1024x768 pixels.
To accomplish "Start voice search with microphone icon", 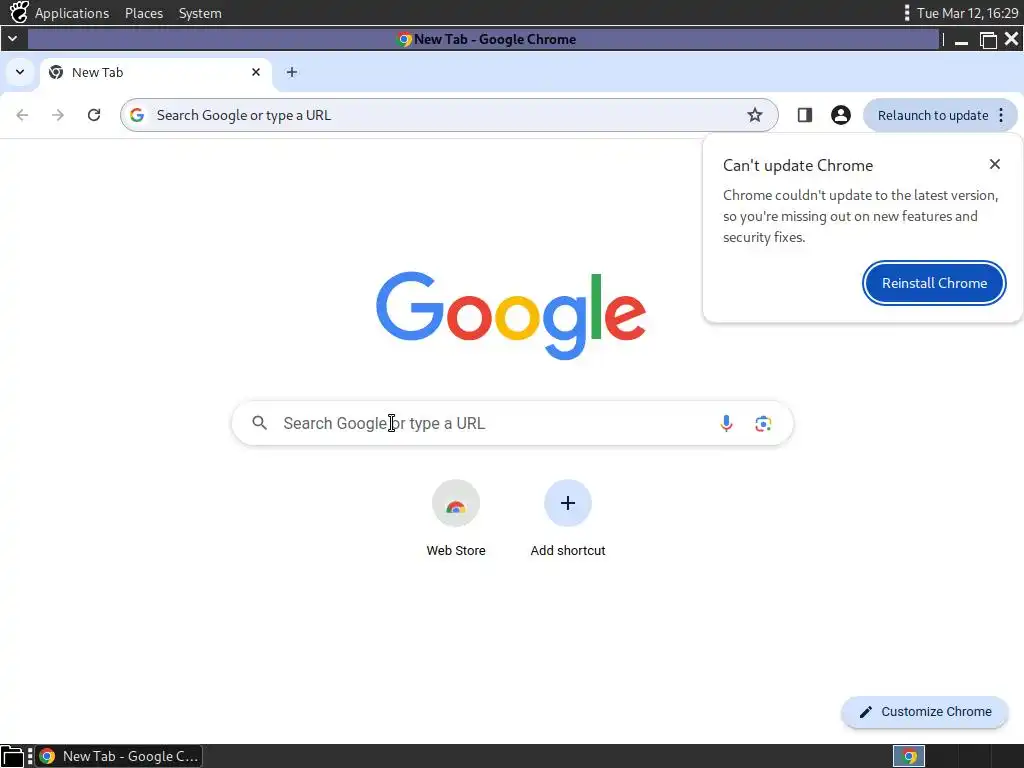I will pos(726,423).
